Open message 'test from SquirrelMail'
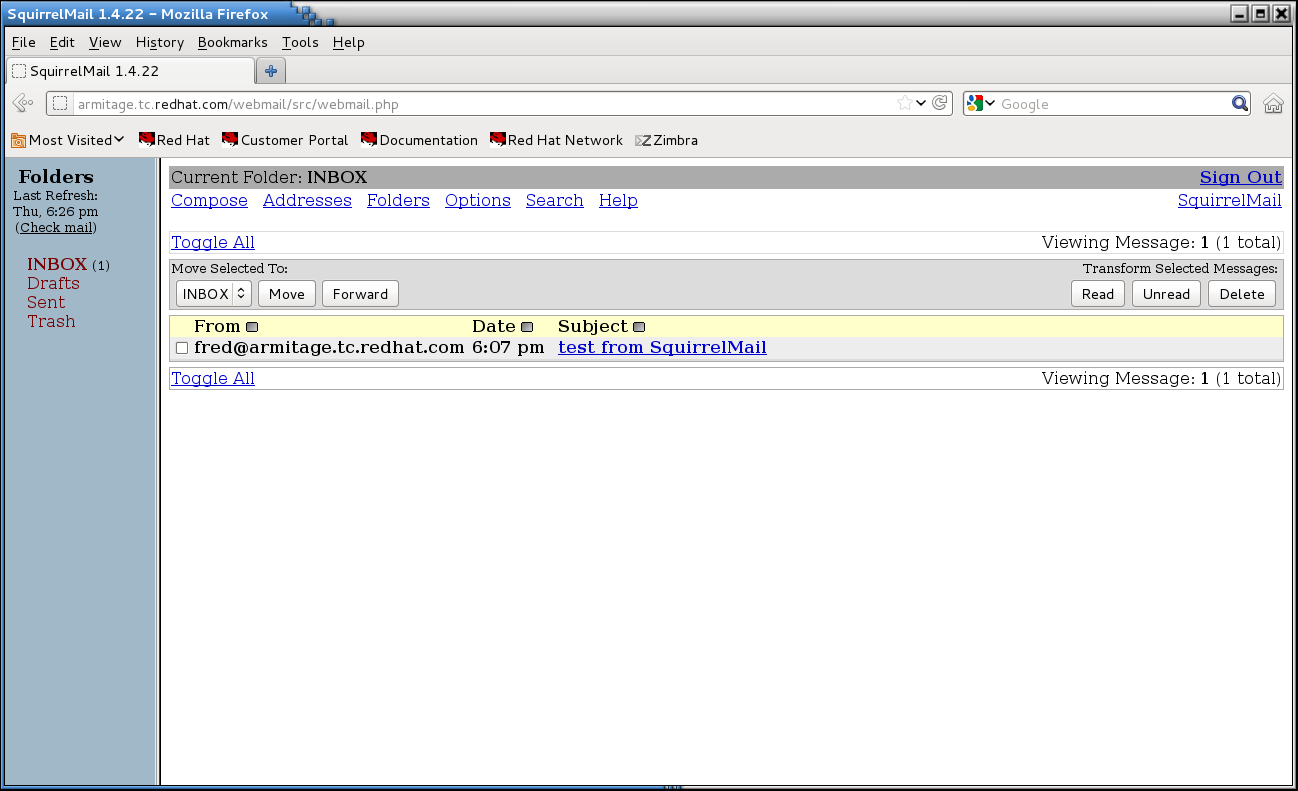1298x791 pixels. click(x=662, y=347)
